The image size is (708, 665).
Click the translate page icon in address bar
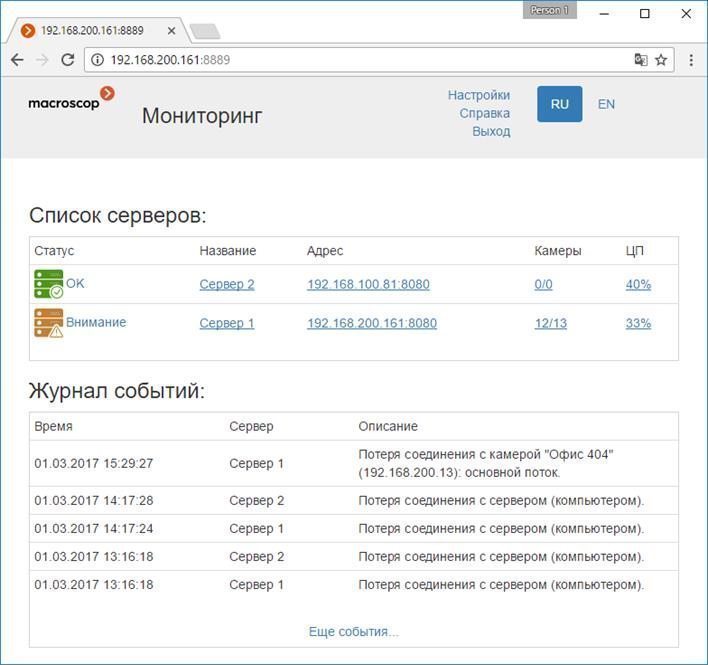(x=640, y=60)
